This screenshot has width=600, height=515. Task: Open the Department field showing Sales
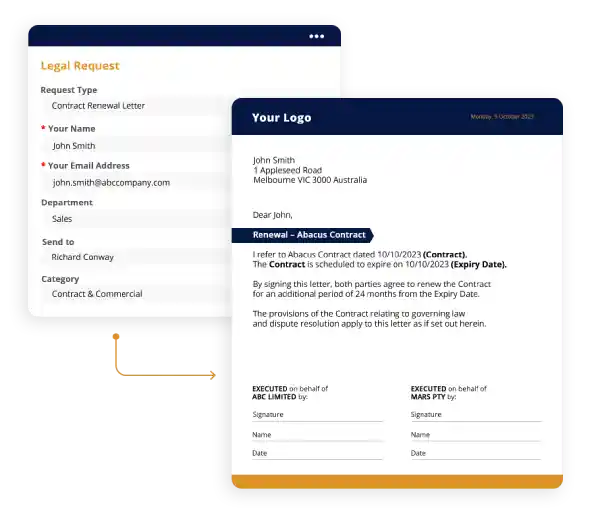(x=136, y=219)
